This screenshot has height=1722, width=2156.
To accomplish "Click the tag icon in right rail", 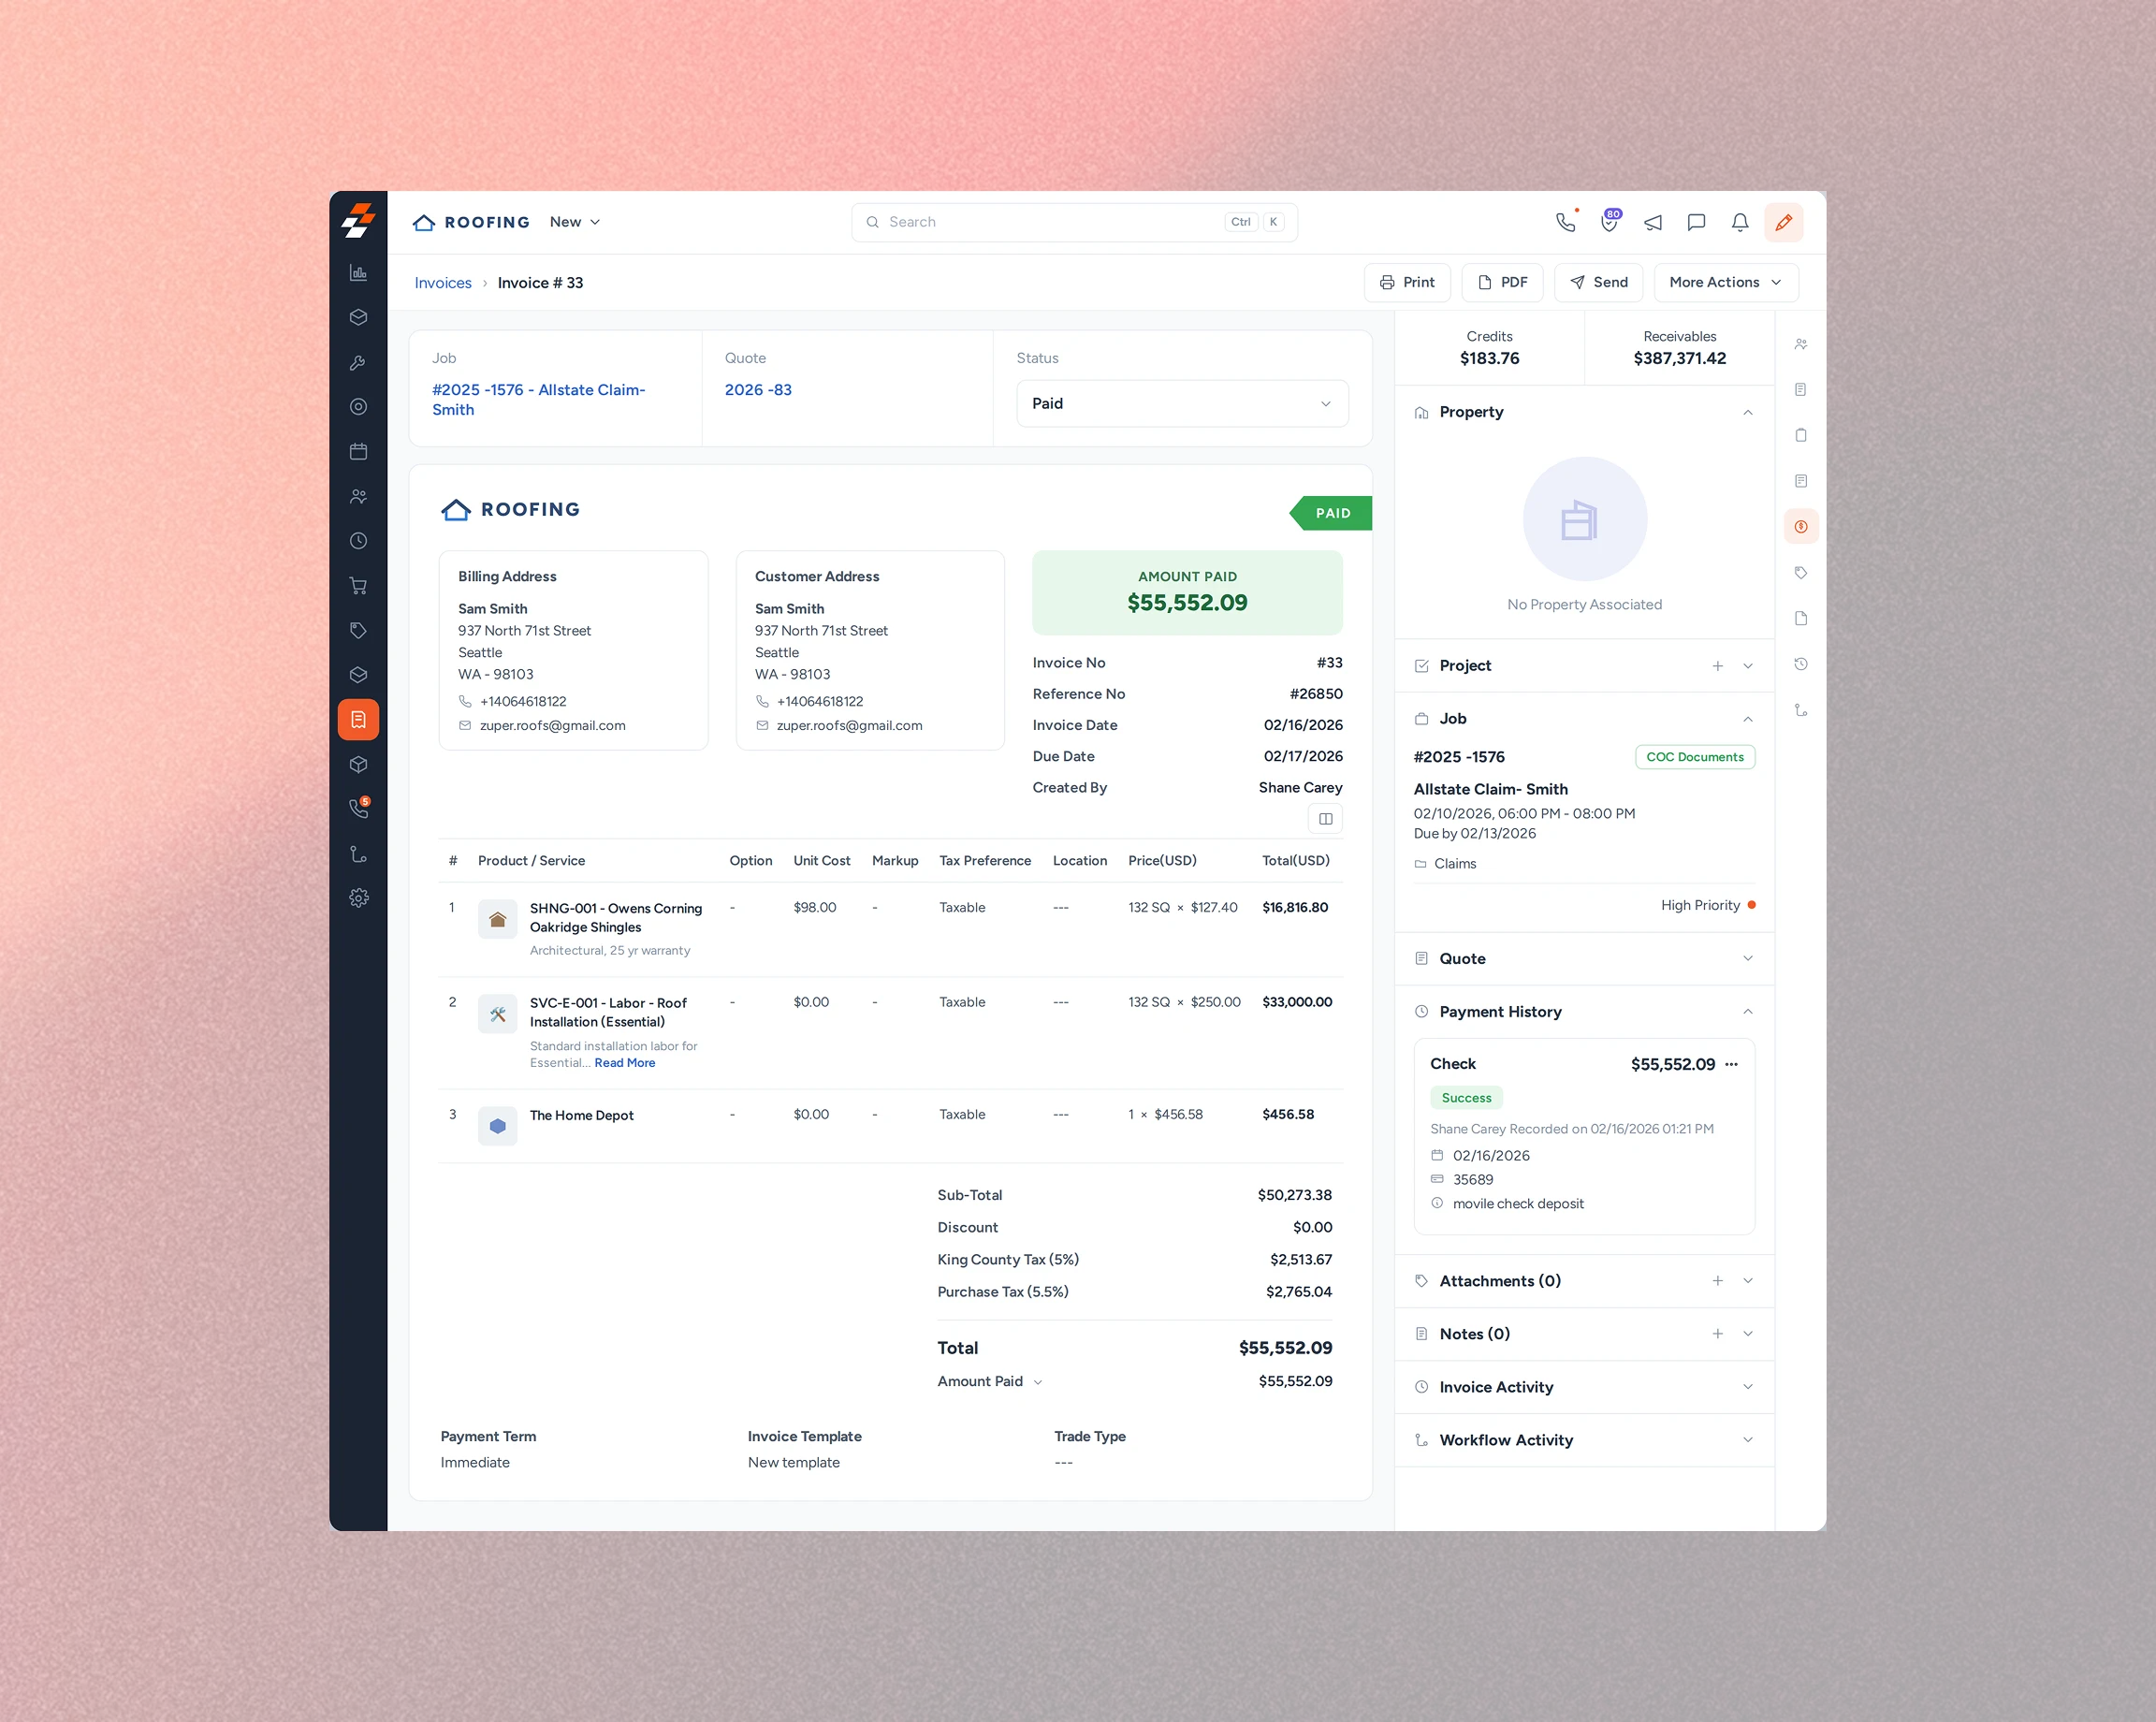I will pyautogui.click(x=1800, y=573).
